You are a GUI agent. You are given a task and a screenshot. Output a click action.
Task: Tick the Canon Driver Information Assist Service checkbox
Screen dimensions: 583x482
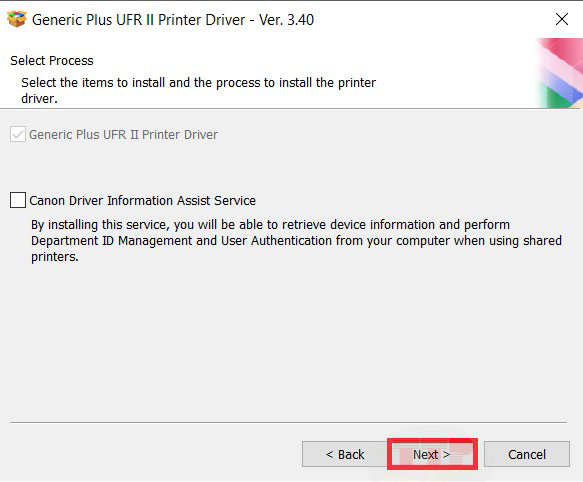tap(18, 200)
